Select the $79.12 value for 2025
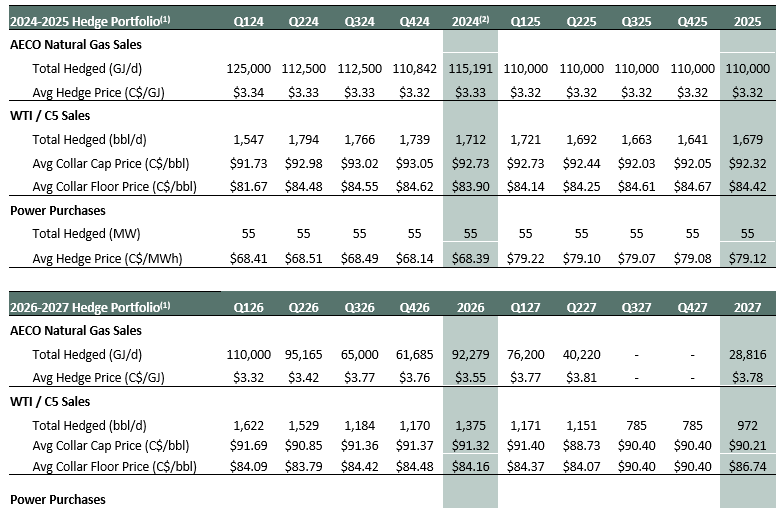The height and width of the screenshot is (509, 782). (x=747, y=258)
